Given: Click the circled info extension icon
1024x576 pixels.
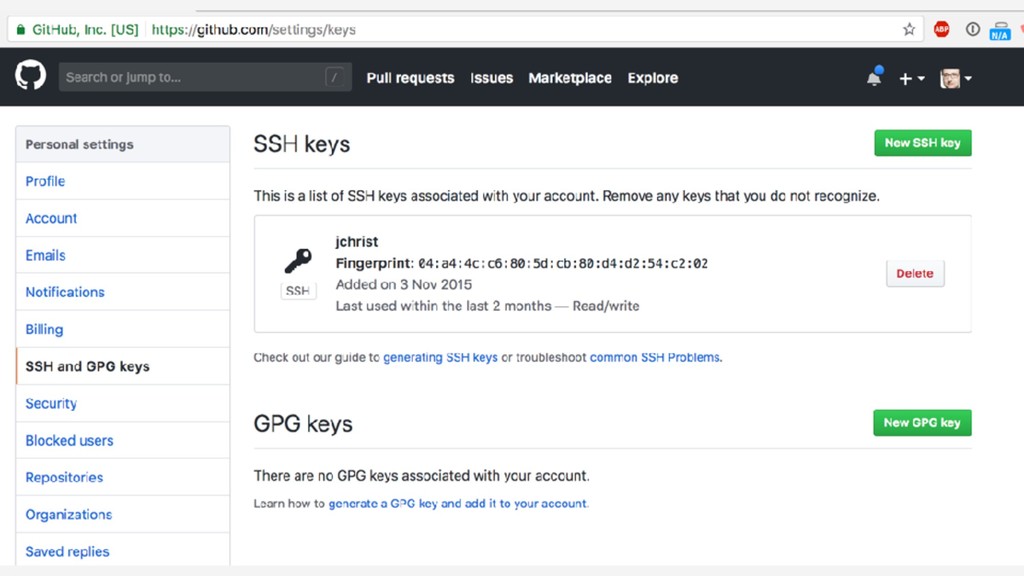Looking at the screenshot, I should coord(972,29).
